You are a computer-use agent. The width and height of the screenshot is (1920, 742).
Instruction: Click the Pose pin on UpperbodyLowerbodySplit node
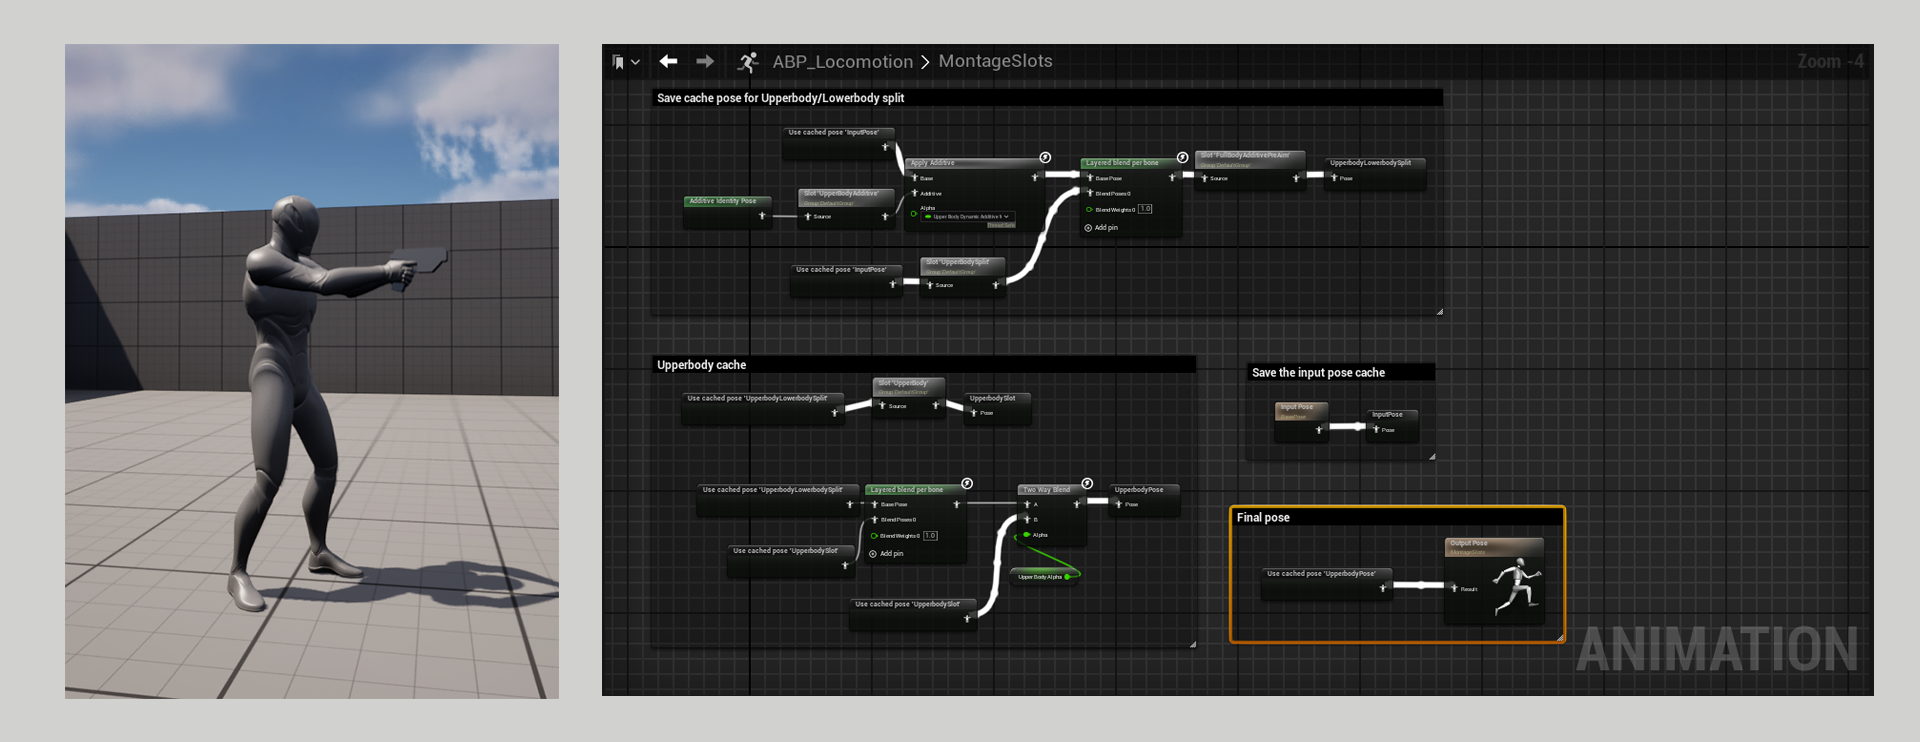pyautogui.click(x=1333, y=178)
